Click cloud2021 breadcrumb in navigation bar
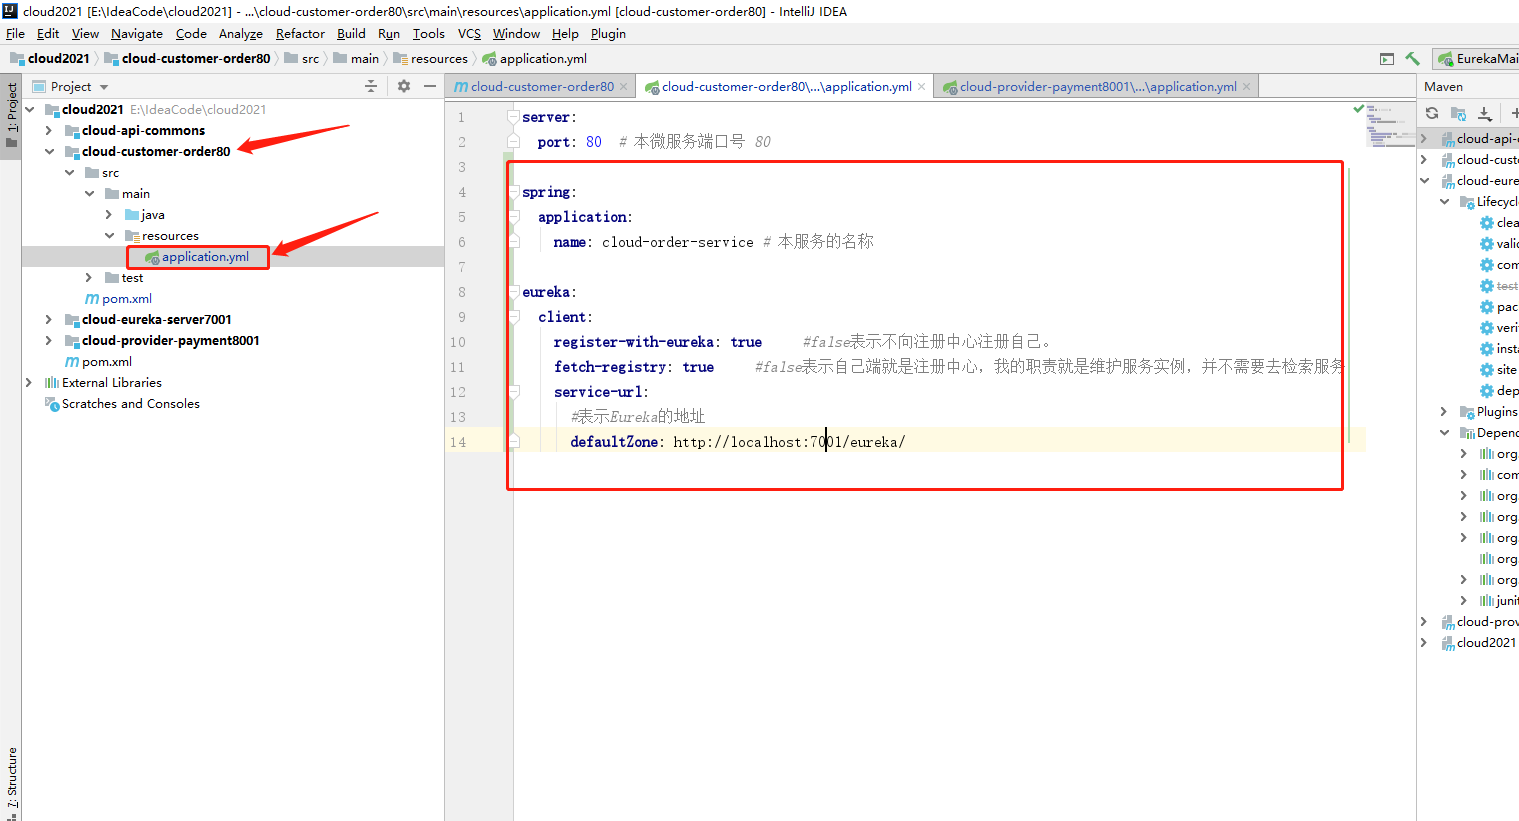This screenshot has height=821, width=1519. point(50,59)
